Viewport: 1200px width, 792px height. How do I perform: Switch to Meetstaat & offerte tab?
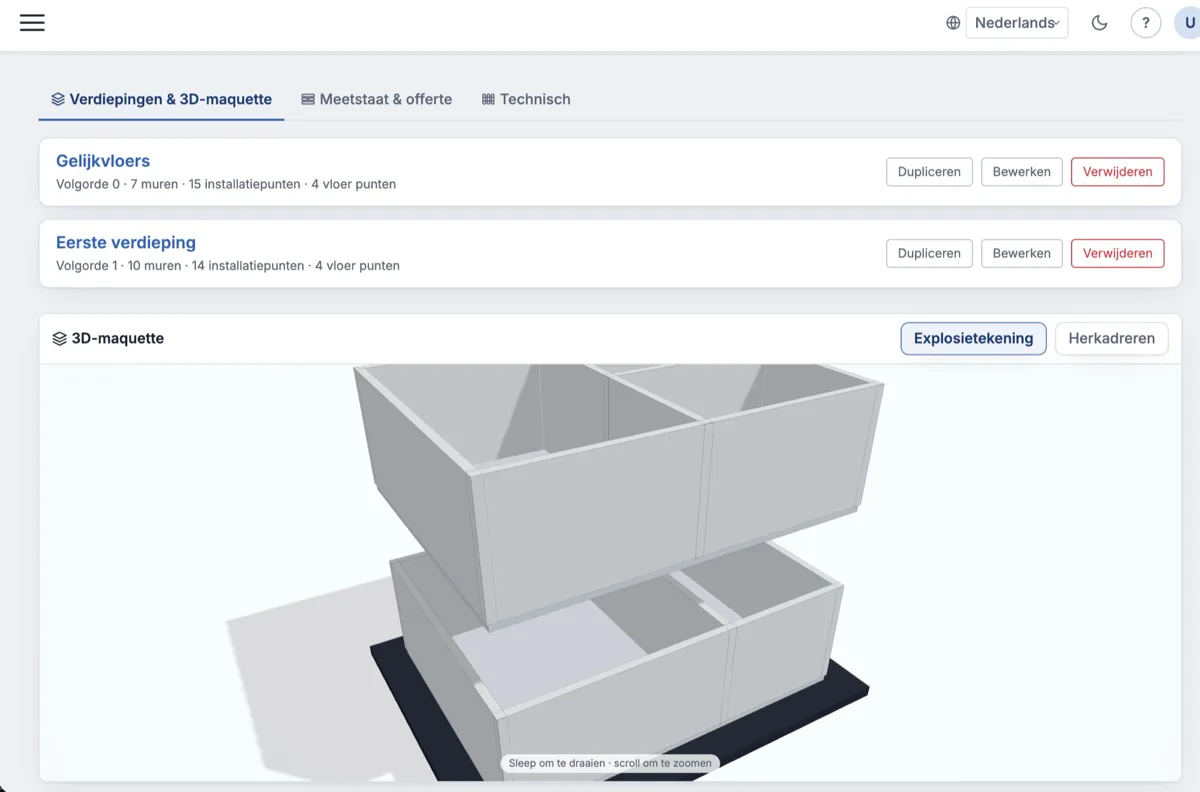pyautogui.click(x=376, y=99)
